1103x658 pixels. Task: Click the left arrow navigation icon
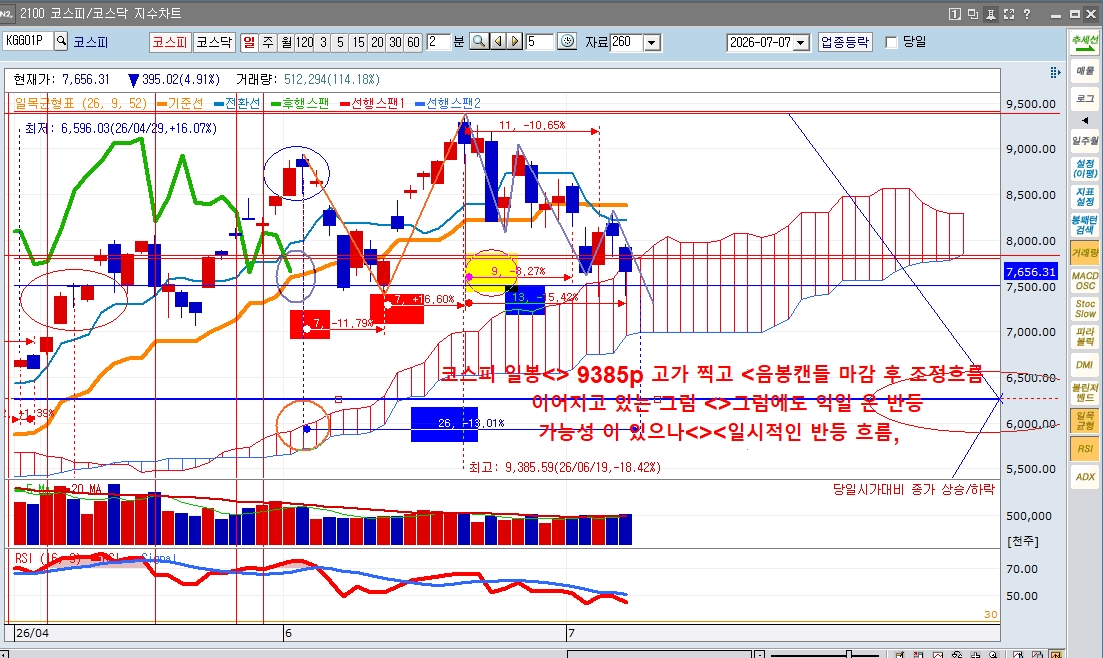pos(497,42)
